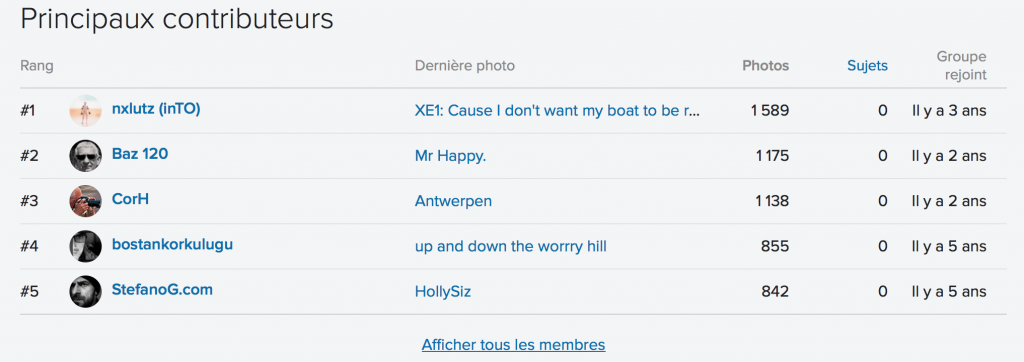1024x362 pixels.
Task: Open bostankorkulugu username link
Action: click(172, 245)
